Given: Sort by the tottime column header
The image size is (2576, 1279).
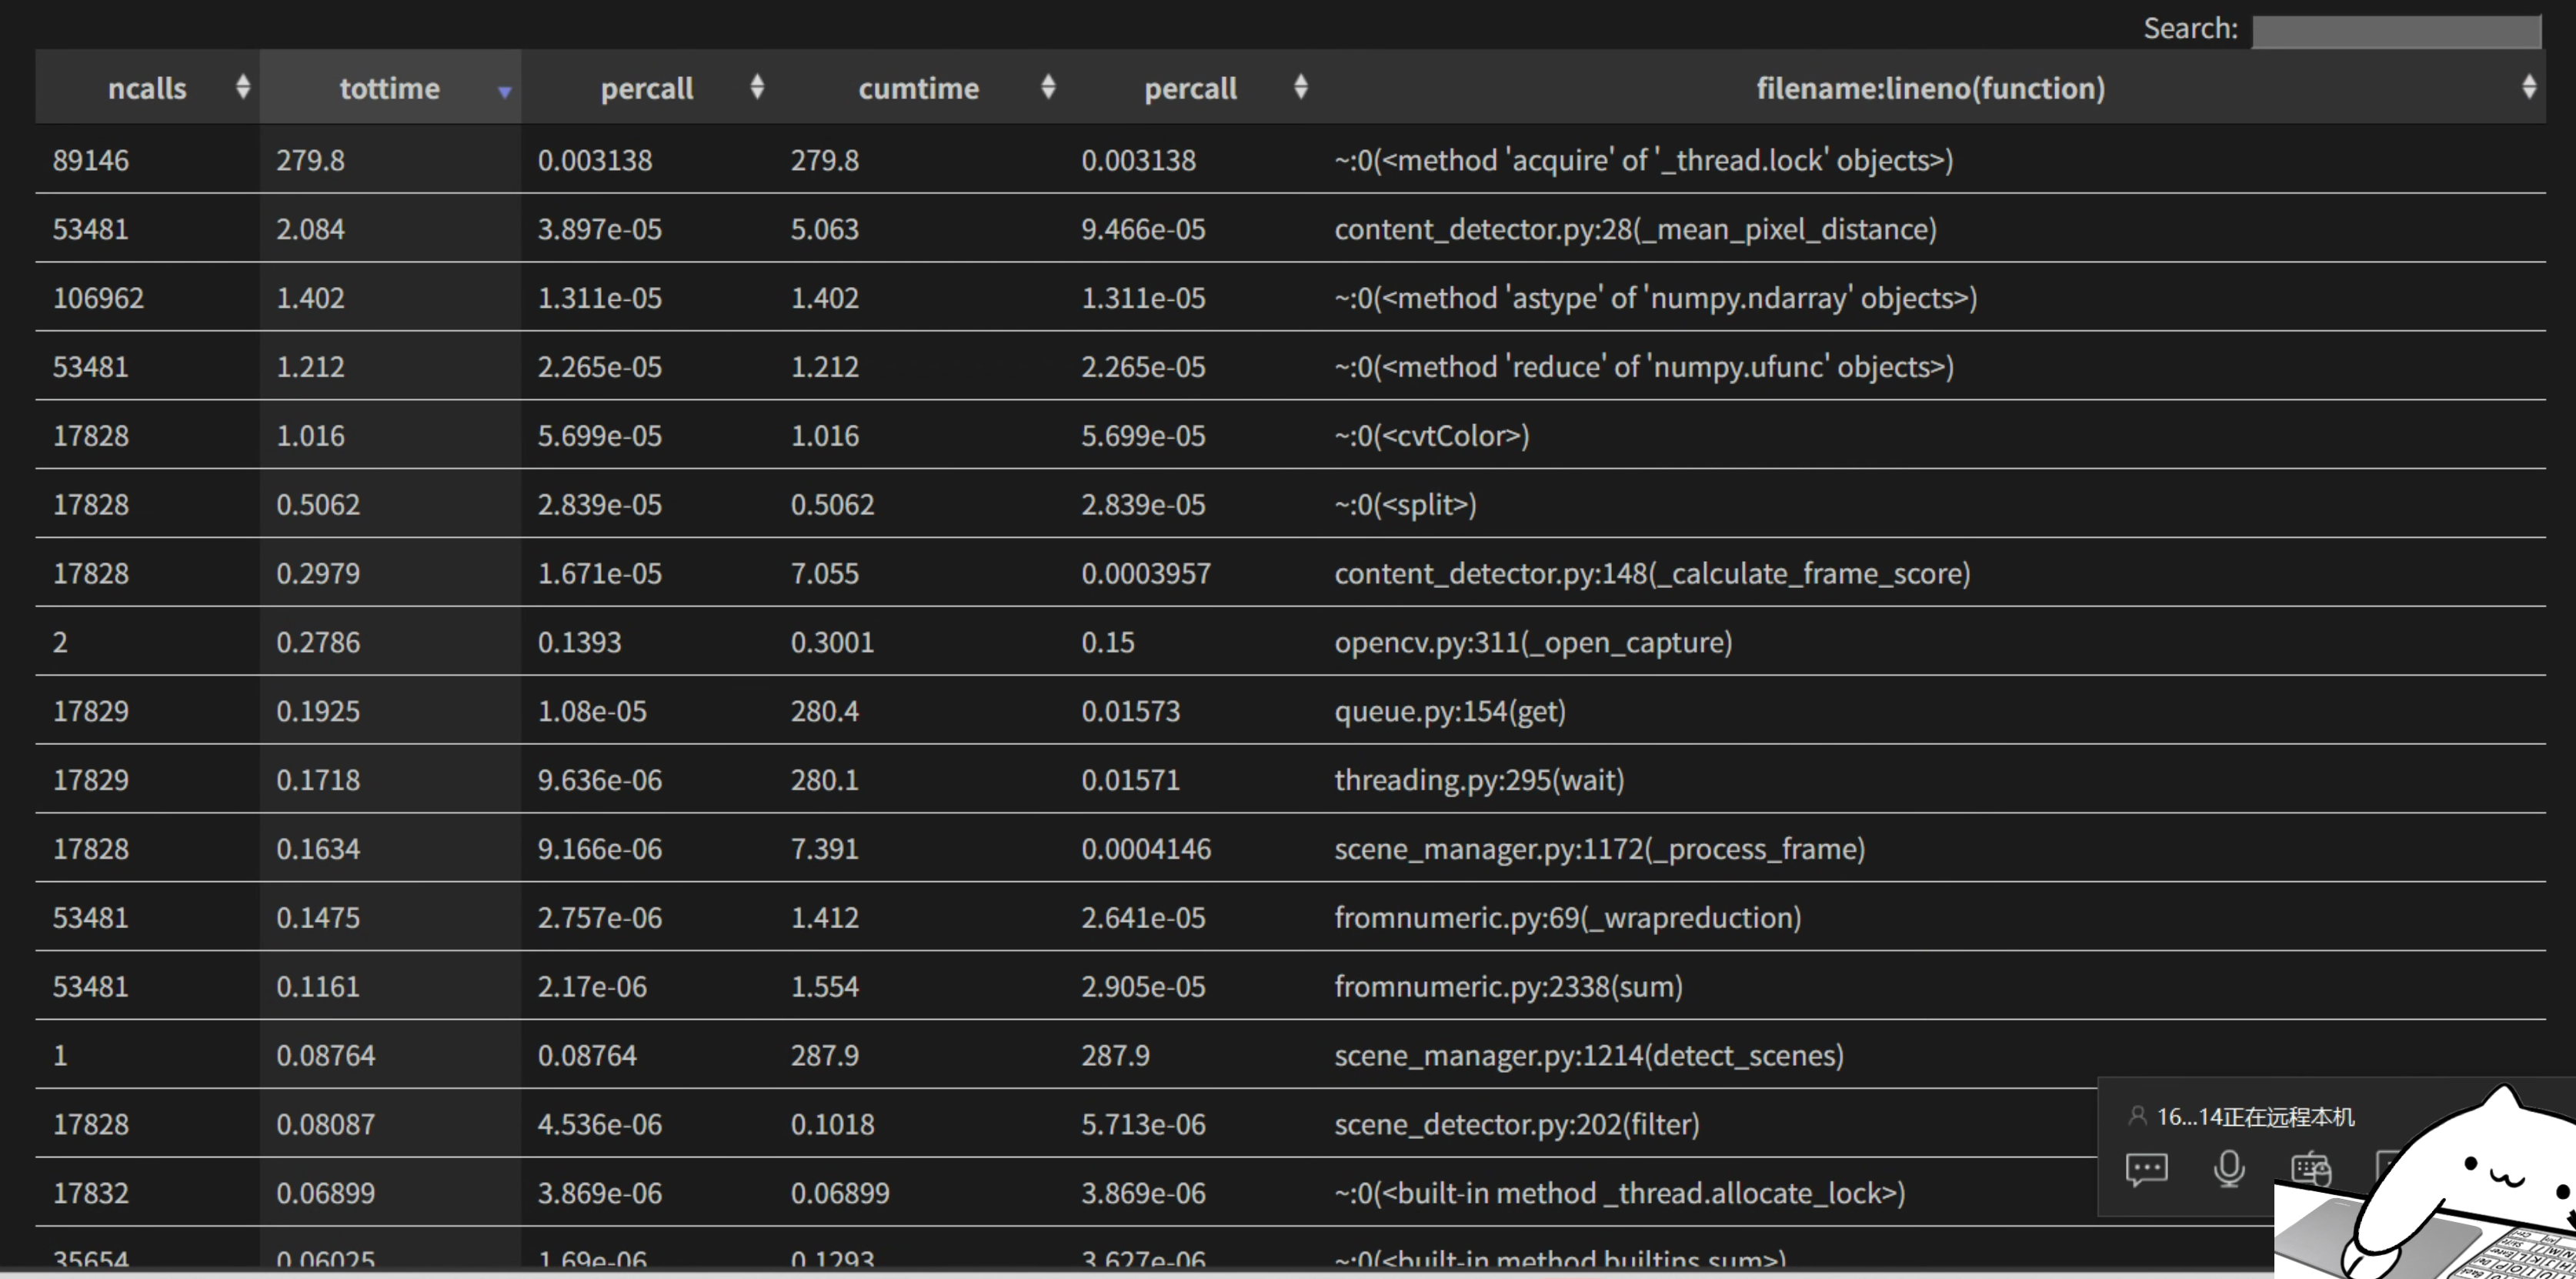Looking at the screenshot, I should pos(390,88).
